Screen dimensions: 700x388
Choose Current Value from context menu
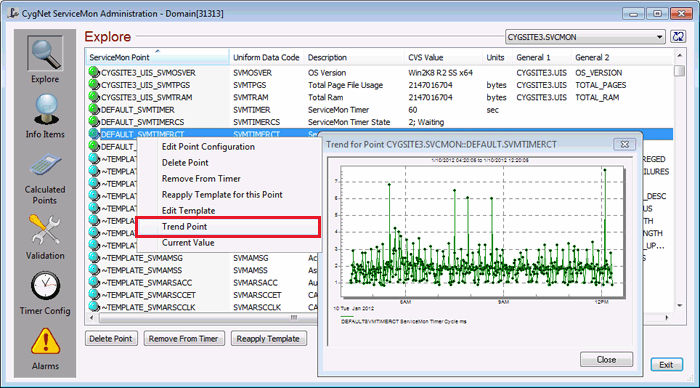[x=188, y=242]
